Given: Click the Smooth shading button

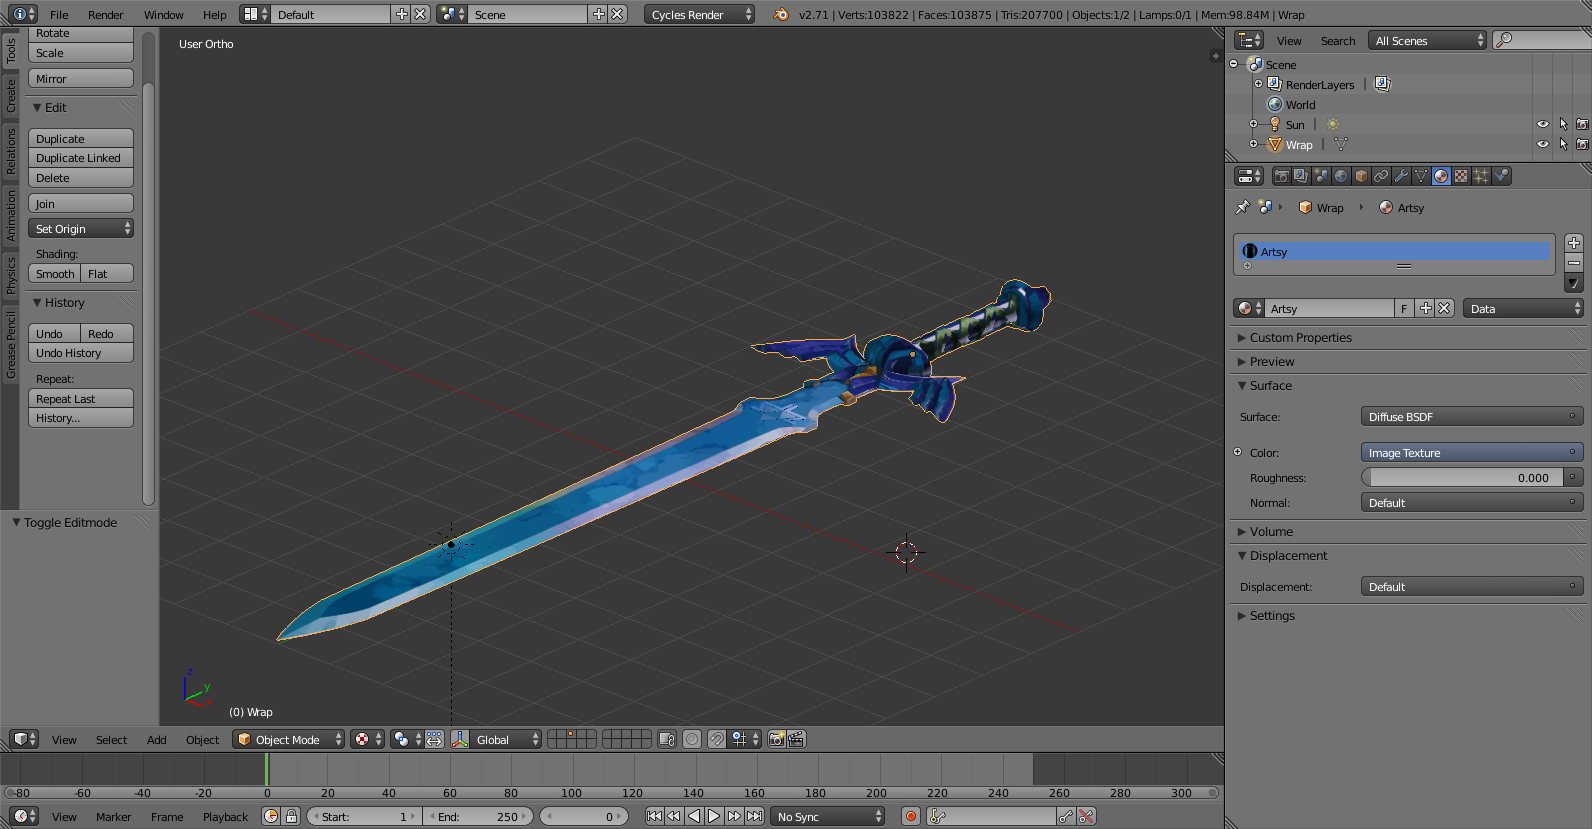Looking at the screenshot, I should (x=55, y=274).
